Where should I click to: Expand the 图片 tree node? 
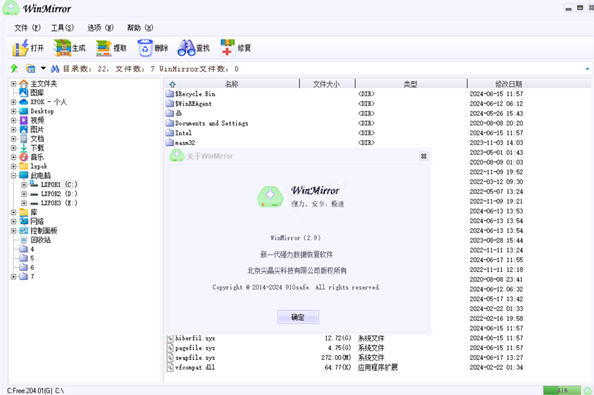point(14,130)
